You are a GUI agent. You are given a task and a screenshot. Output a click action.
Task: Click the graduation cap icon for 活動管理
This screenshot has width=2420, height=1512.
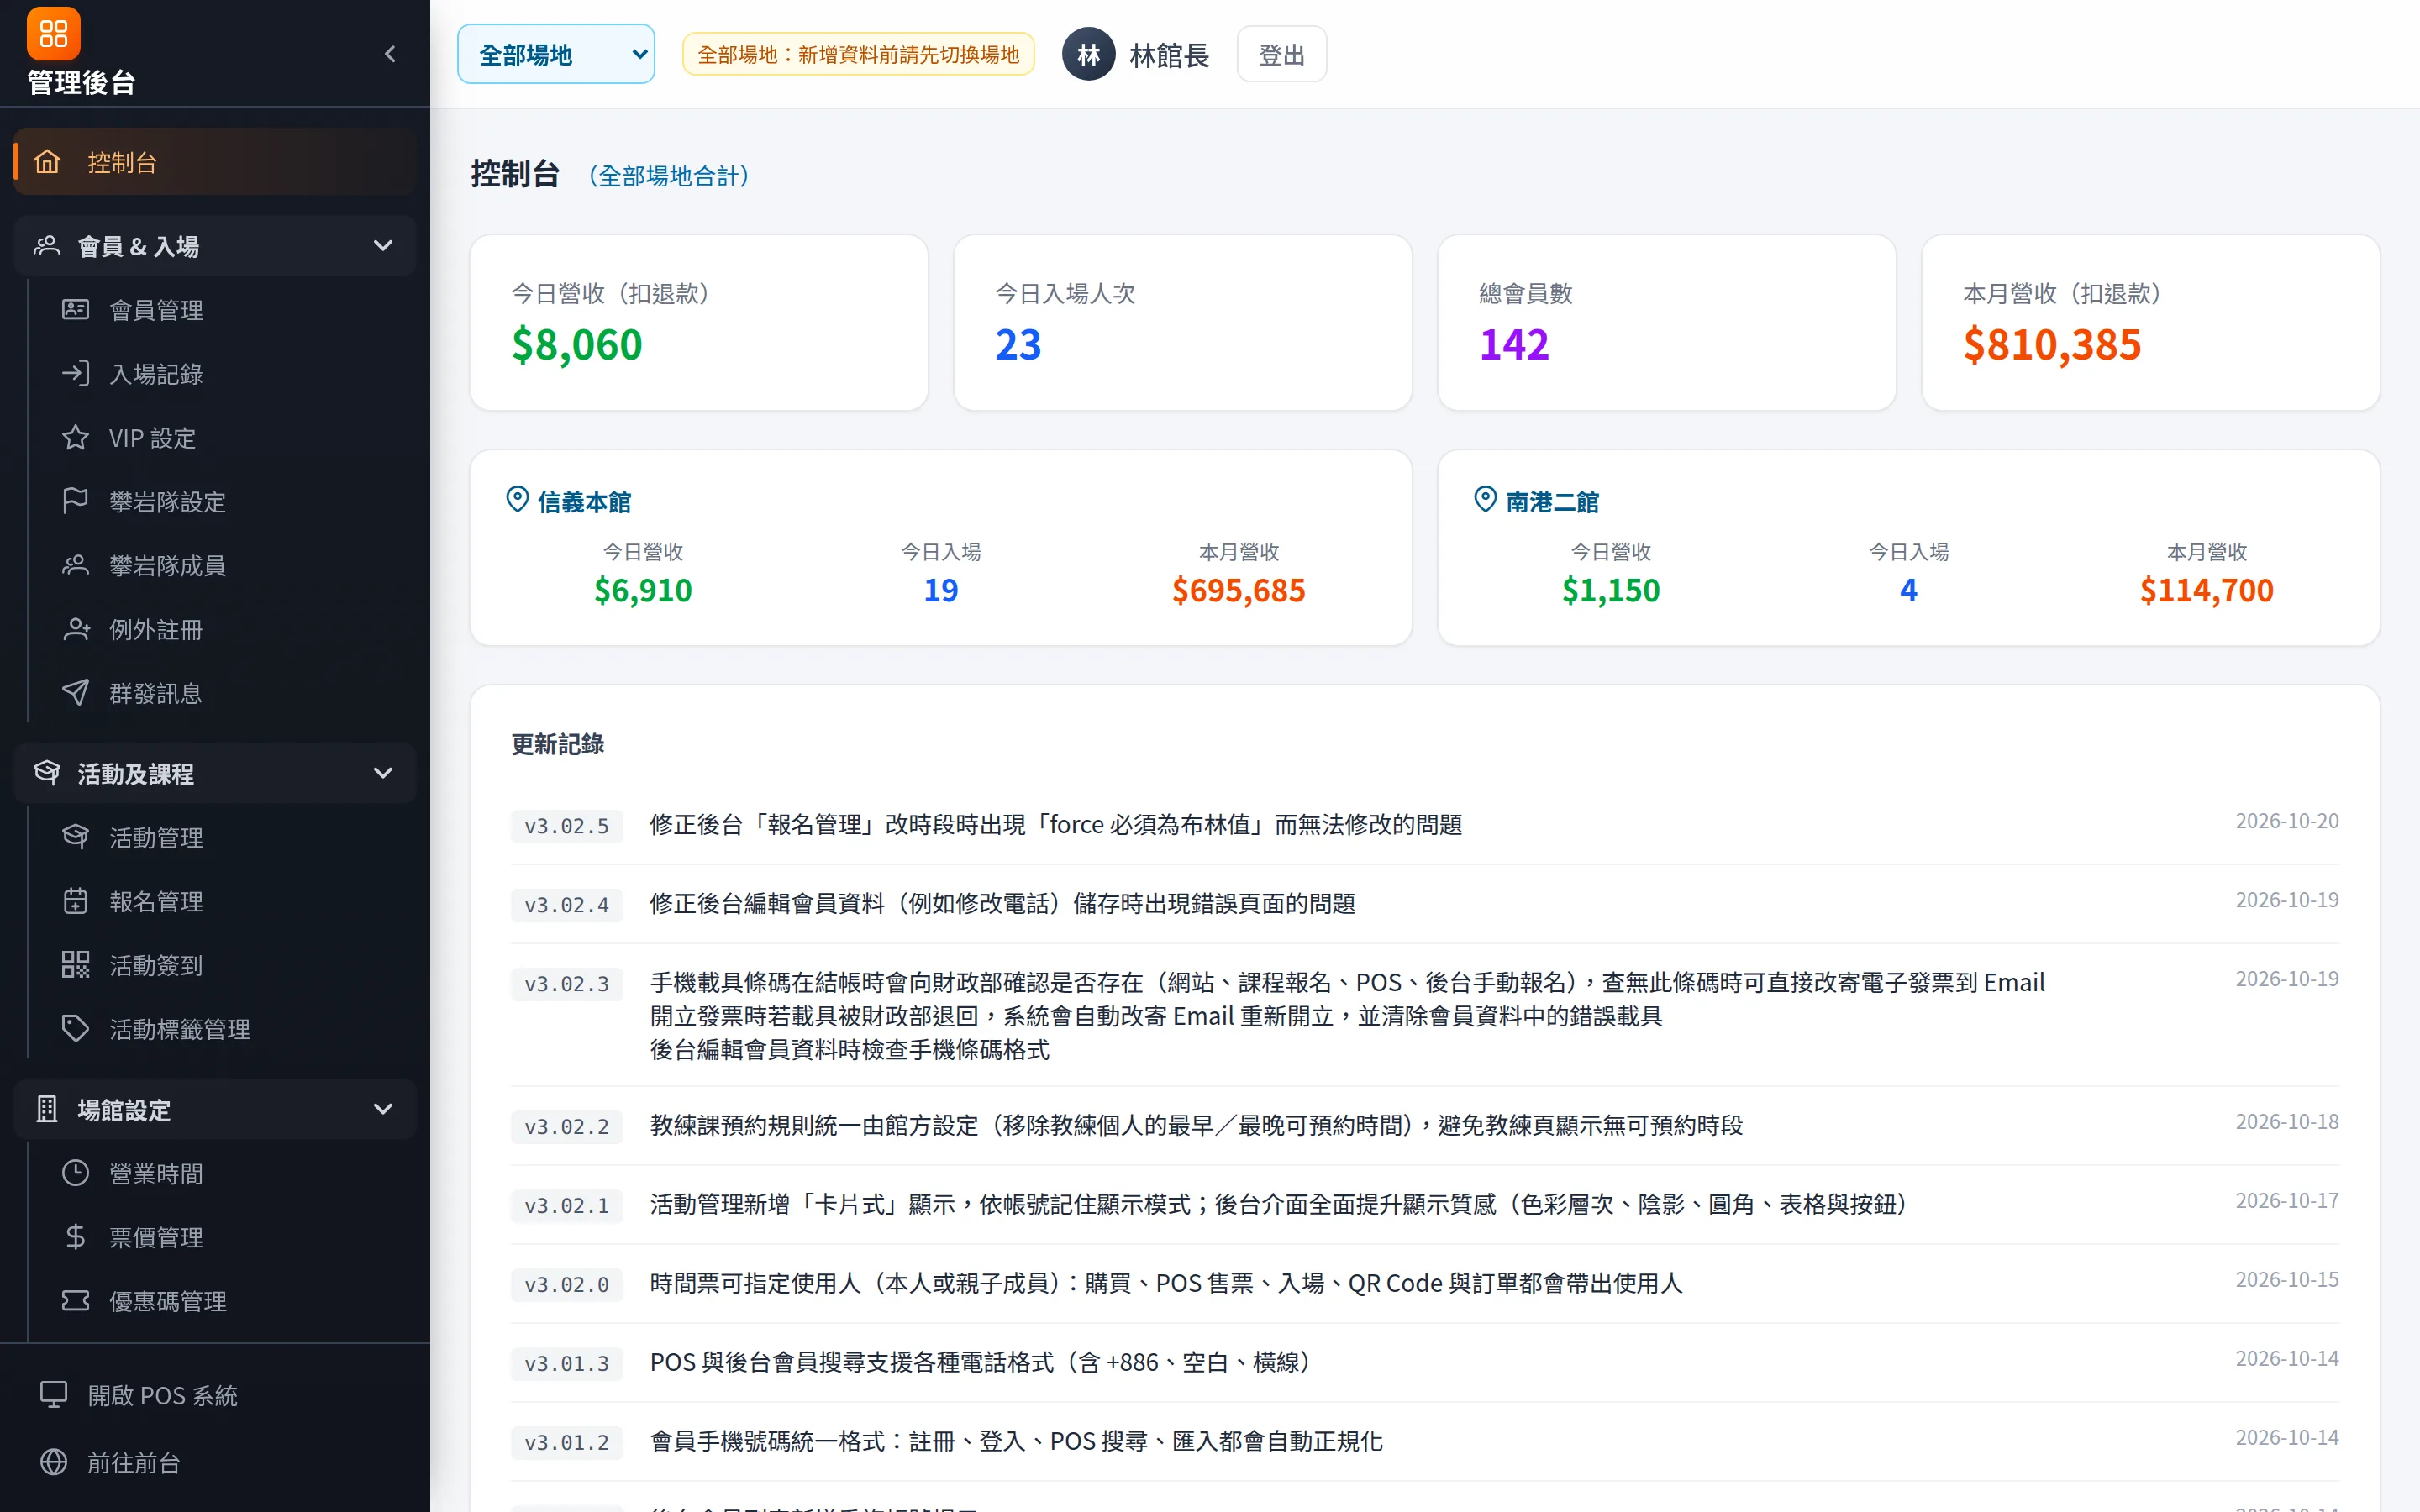tap(75, 837)
